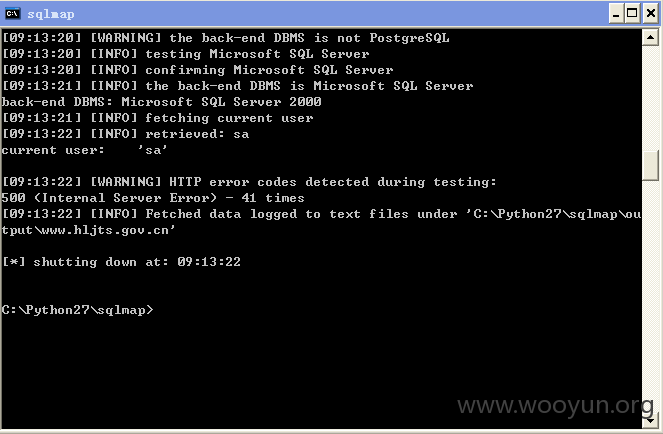
Task: Open the cmd system menu icon
Action: (x=13, y=14)
